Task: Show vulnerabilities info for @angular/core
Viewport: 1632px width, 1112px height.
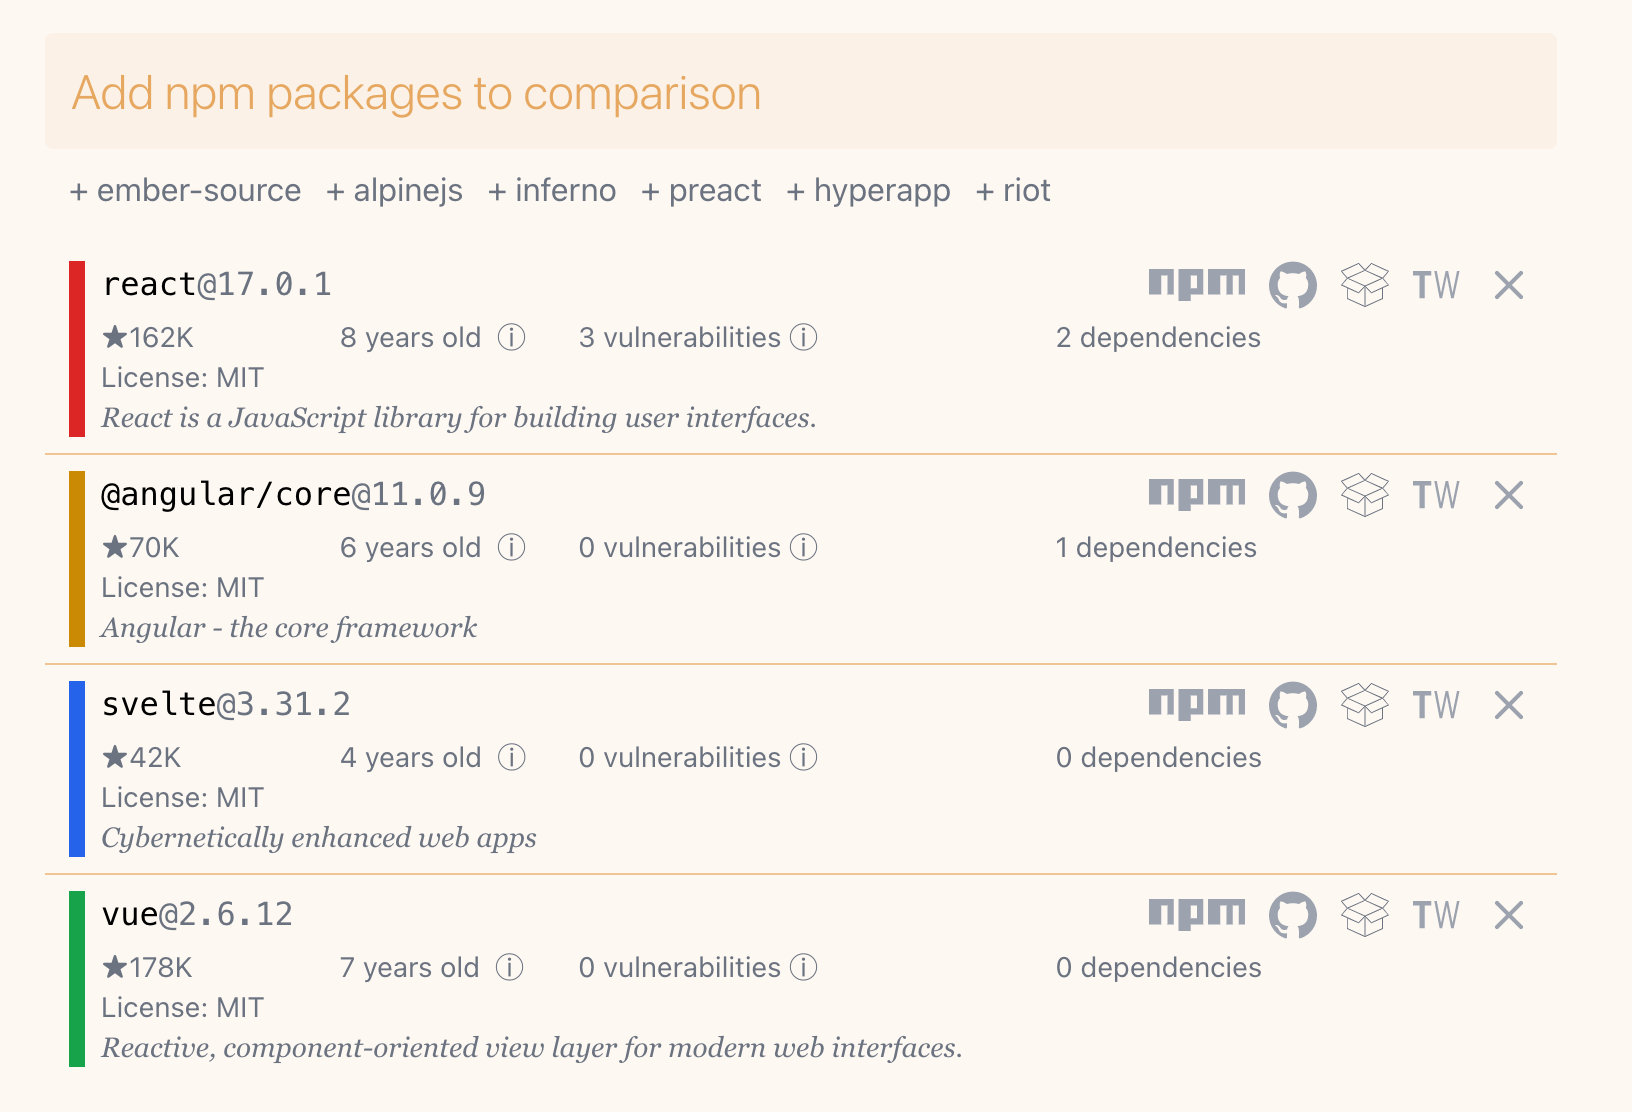Action: [x=804, y=548]
